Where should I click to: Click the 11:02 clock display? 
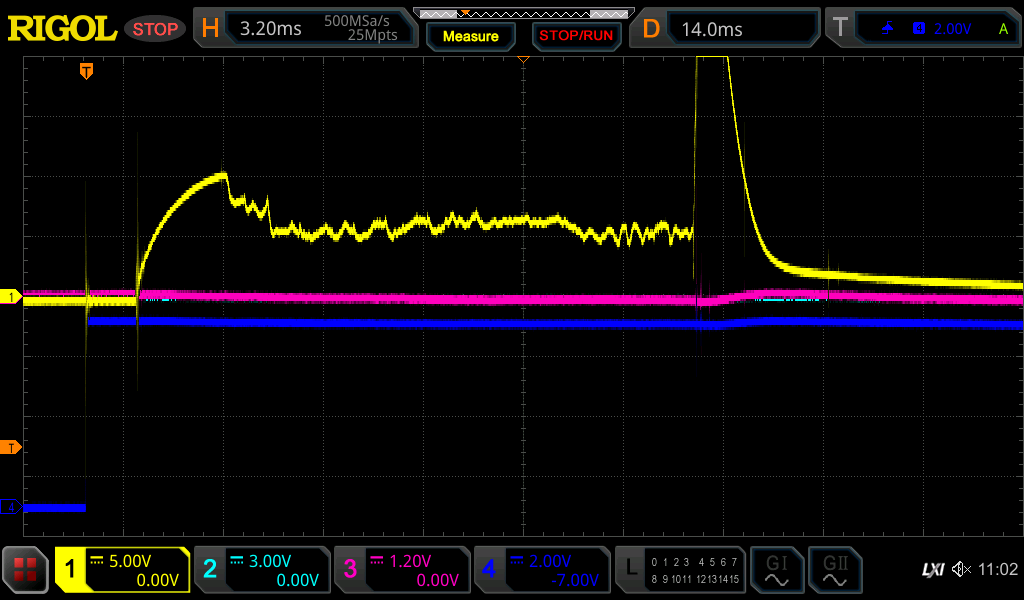tap(997, 570)
